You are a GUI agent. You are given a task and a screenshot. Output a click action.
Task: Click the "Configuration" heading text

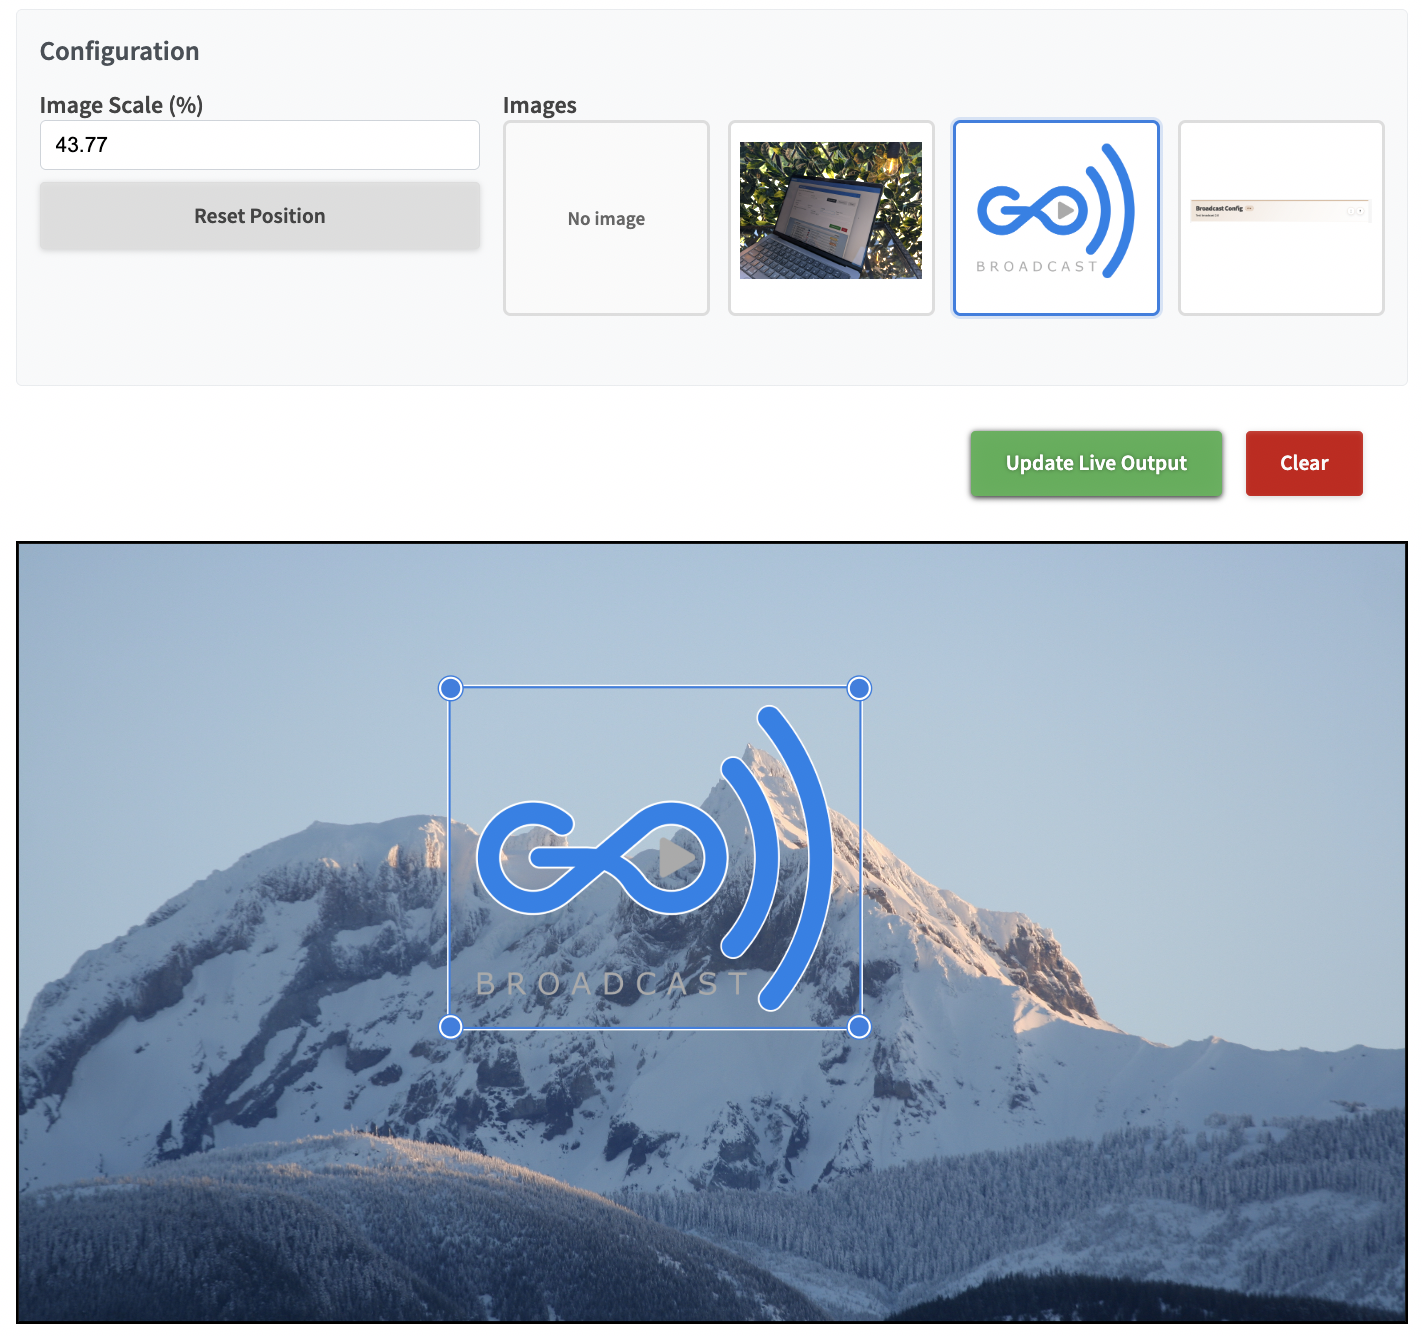tap(120, 51)
